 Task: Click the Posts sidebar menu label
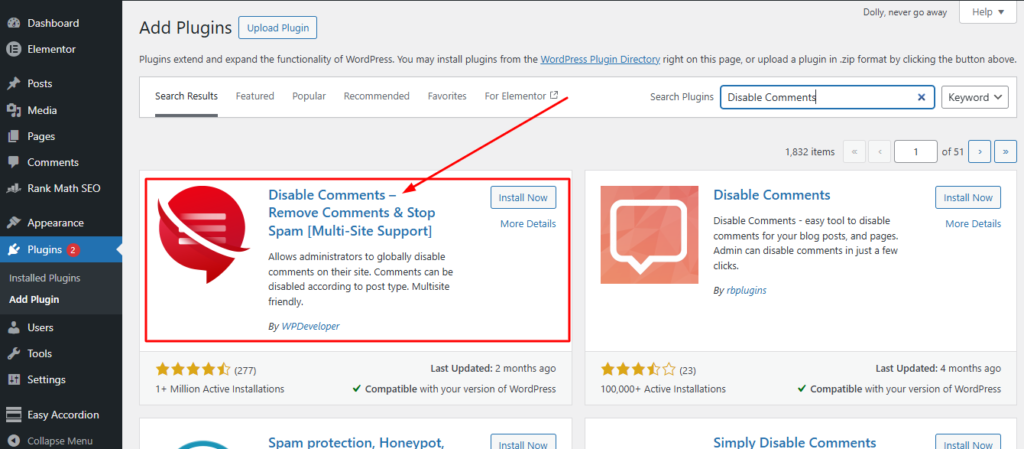40,84
